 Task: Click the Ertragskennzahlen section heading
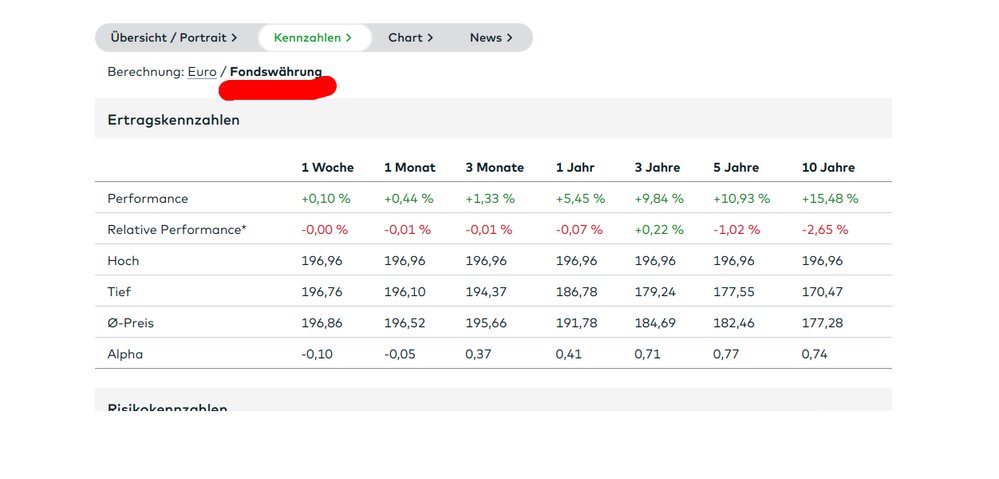coord(173,120)
